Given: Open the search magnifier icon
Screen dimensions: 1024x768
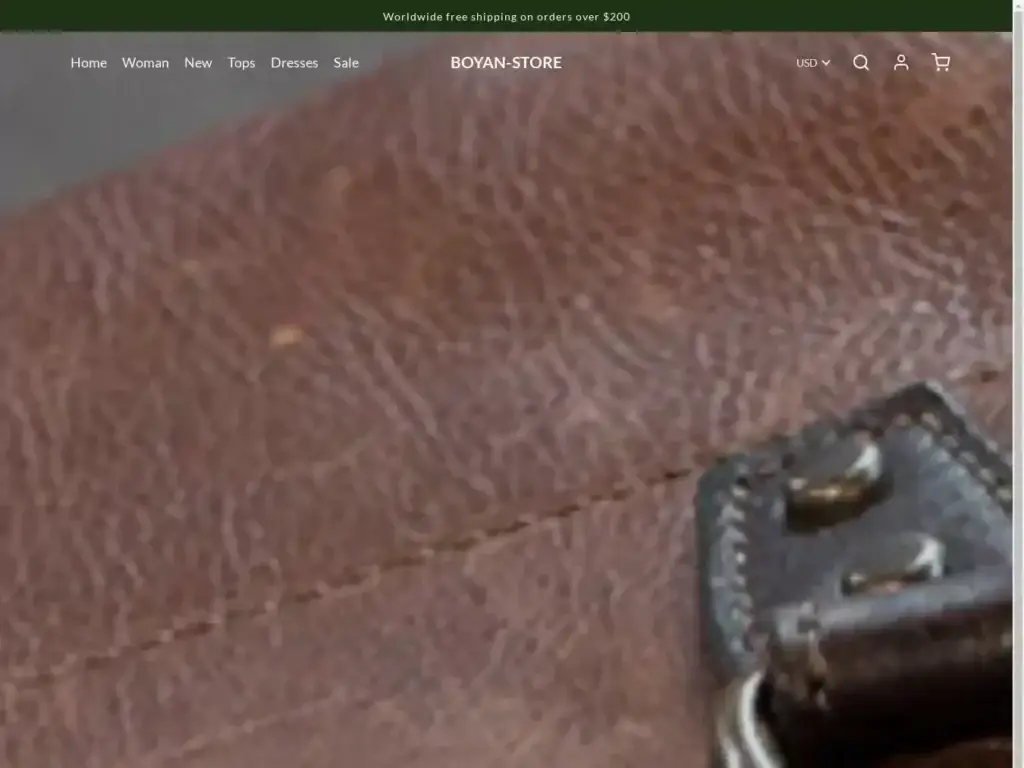Looking at the screenshot, I should 860,63.
